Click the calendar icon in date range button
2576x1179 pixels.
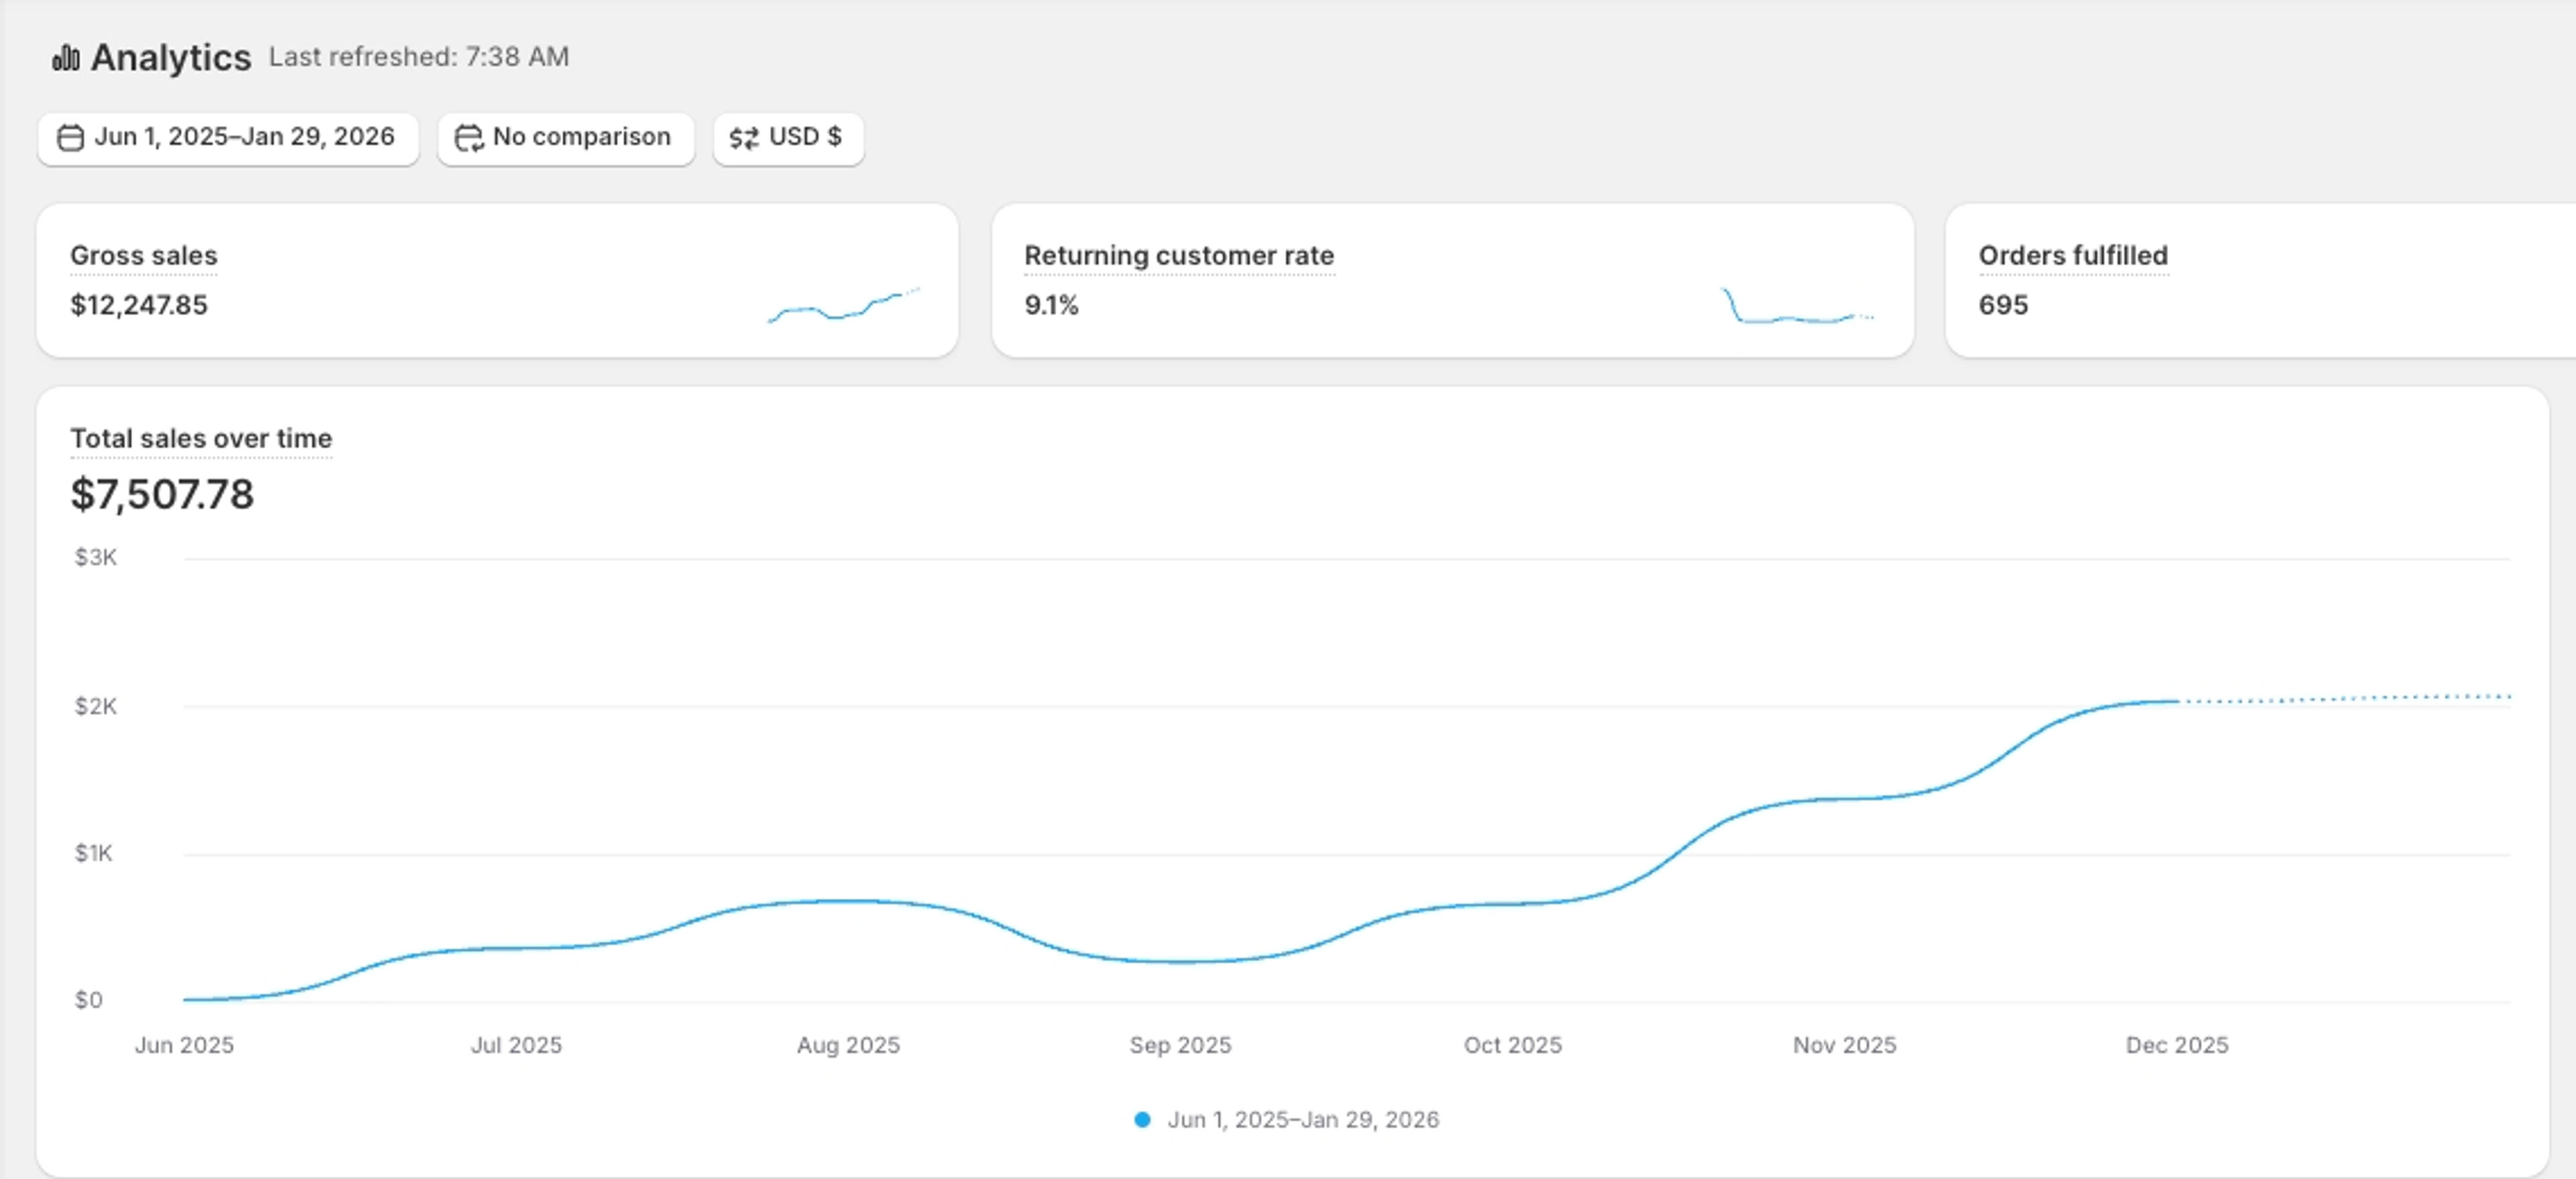[70, 138]
